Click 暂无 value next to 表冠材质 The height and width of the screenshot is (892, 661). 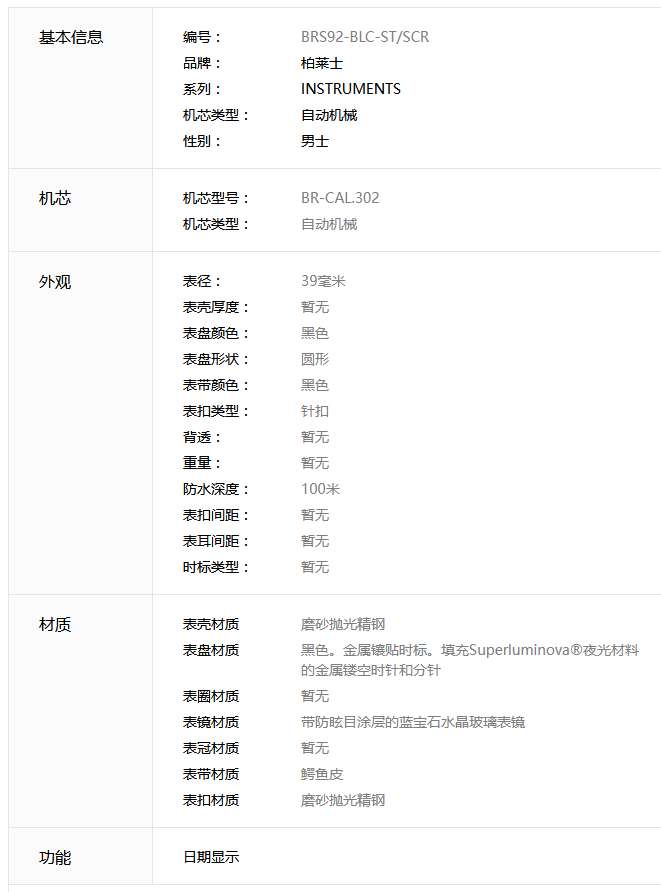(315, 748)
